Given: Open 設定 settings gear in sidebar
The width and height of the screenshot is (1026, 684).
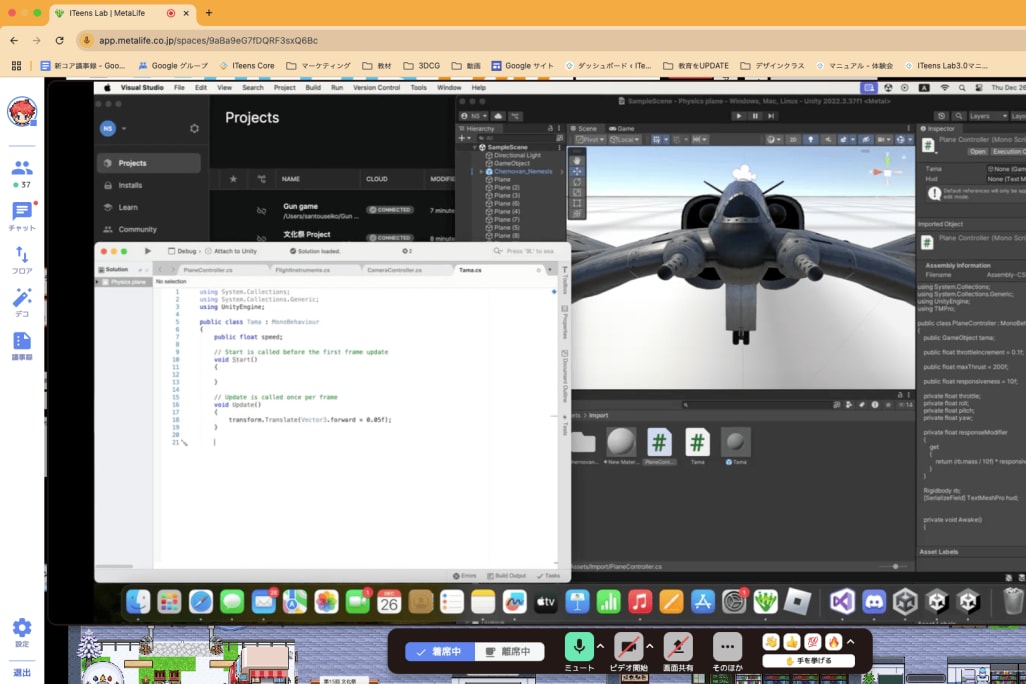Looking at the screenshot, I should [x=22, y=628].
